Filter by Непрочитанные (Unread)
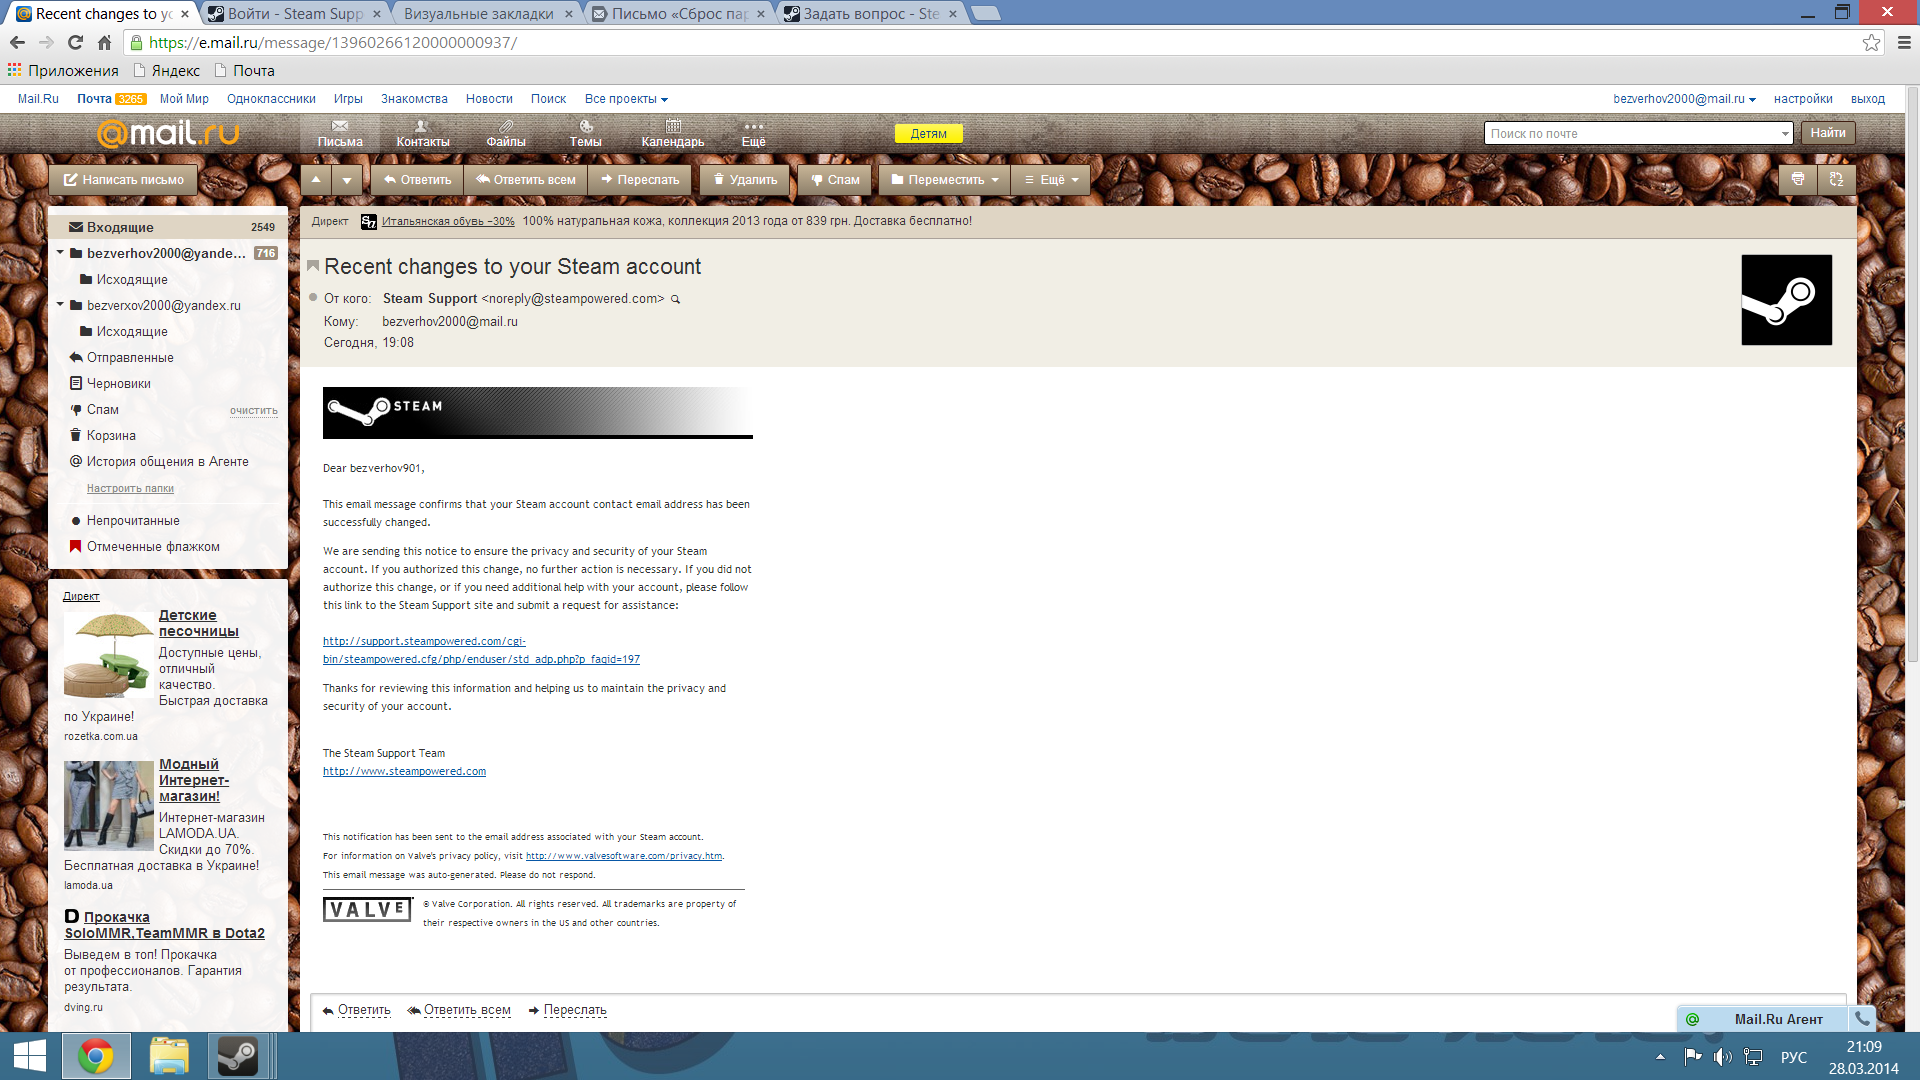The width and height of the screenshot is (1920, 1080). point(133,520)
